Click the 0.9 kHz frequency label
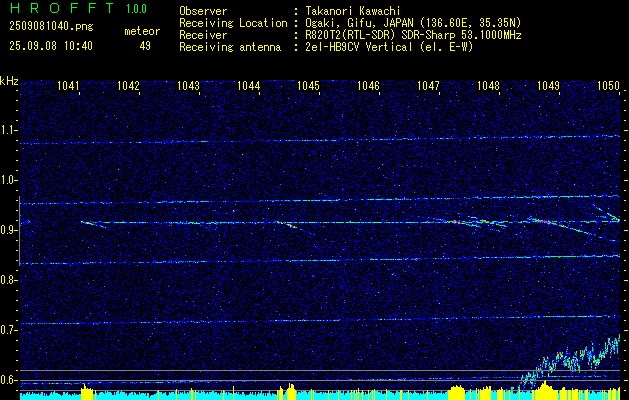 tap(8, 230)
